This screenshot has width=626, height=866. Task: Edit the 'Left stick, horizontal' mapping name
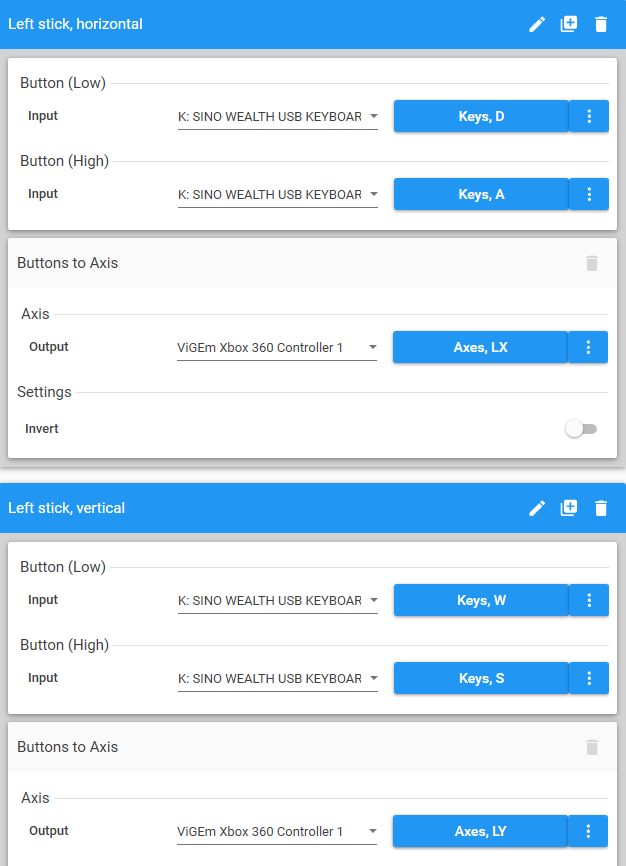pos(537,24)
